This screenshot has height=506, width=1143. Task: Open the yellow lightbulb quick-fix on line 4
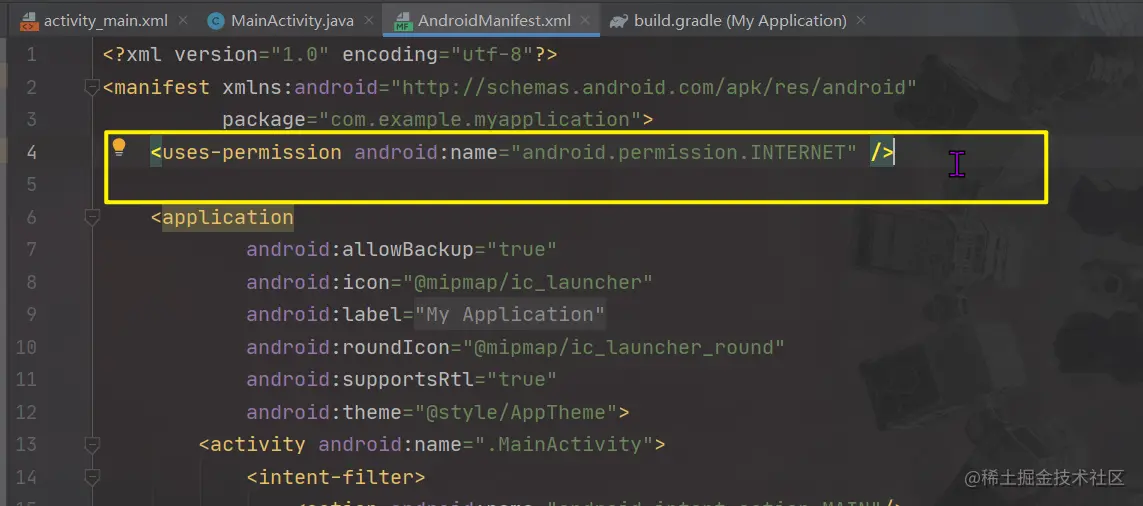119,149
